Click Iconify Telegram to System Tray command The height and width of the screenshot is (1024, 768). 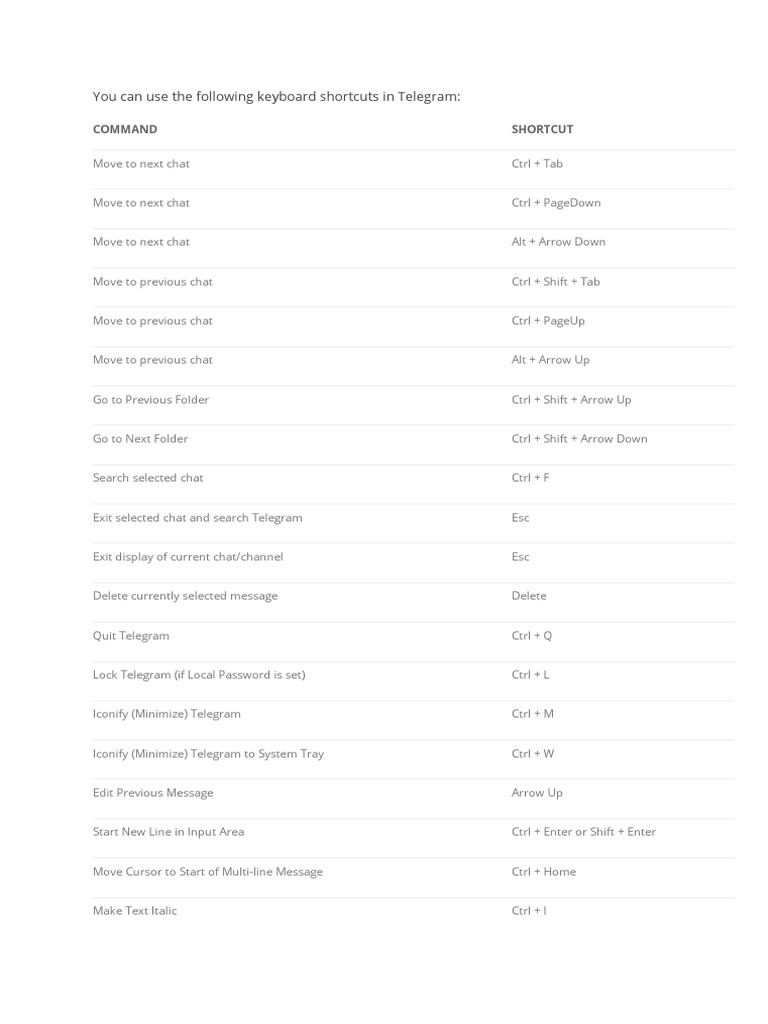pos(208,753)
